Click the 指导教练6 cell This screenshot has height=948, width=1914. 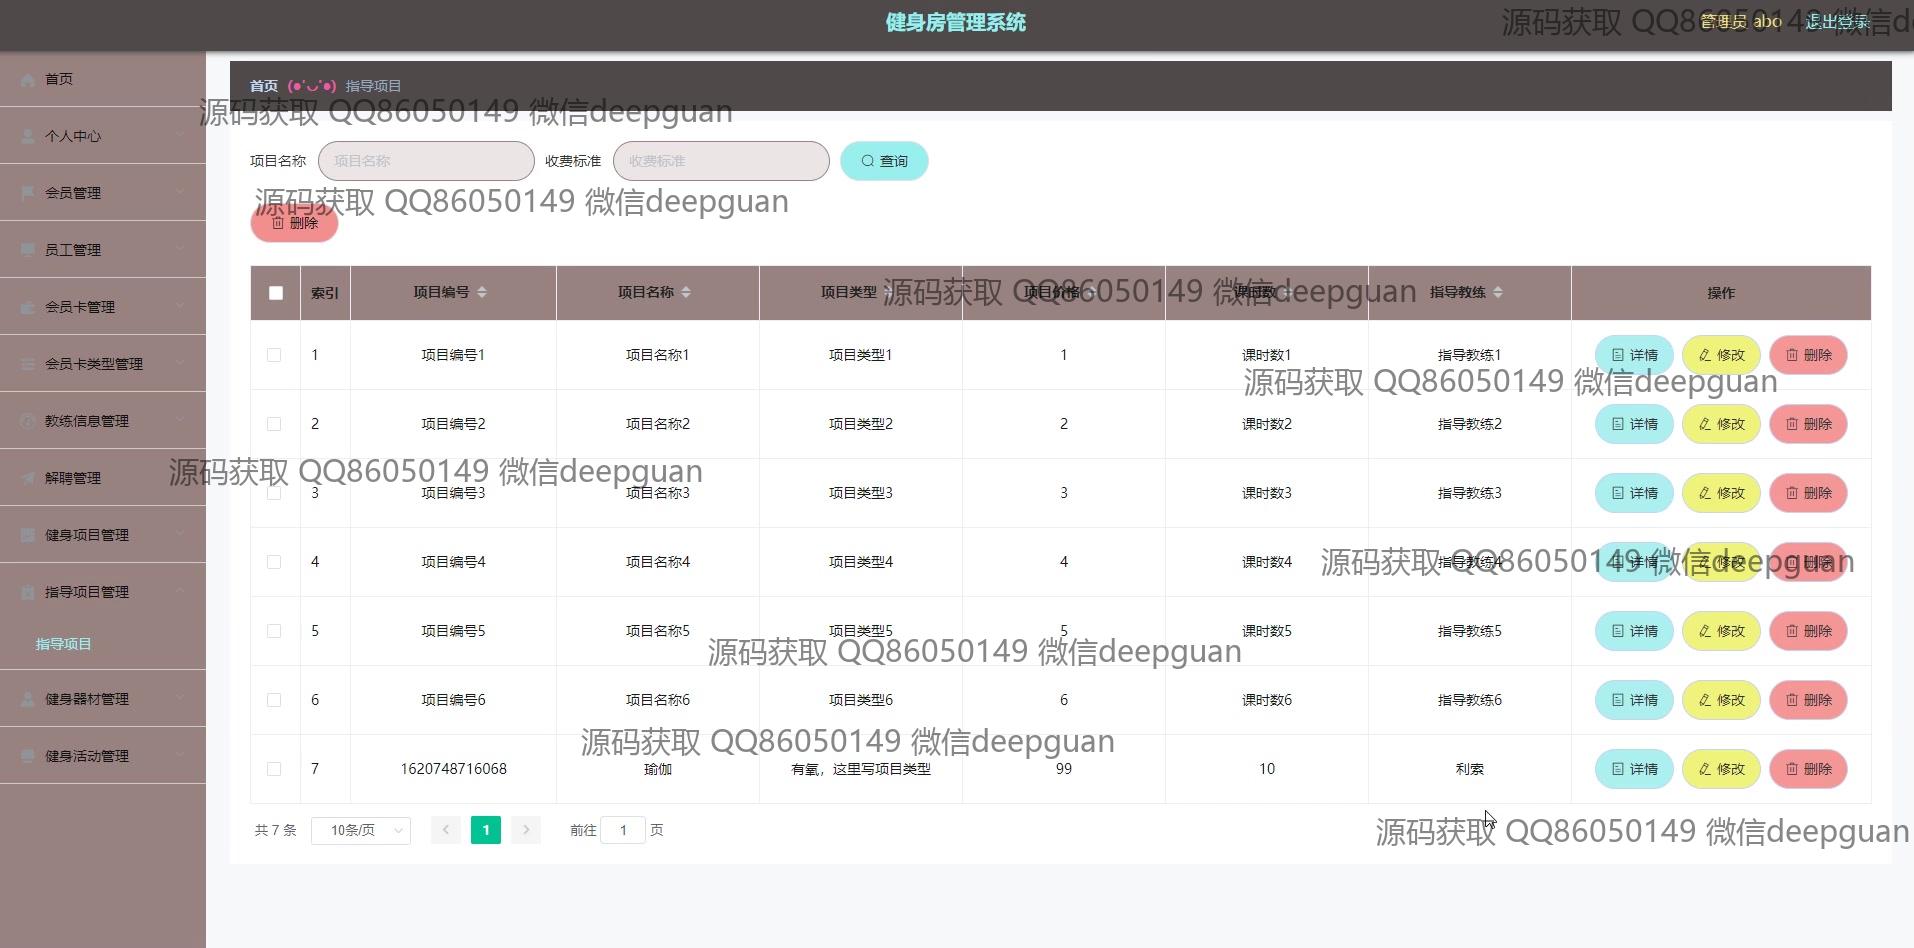[1470, 700]
